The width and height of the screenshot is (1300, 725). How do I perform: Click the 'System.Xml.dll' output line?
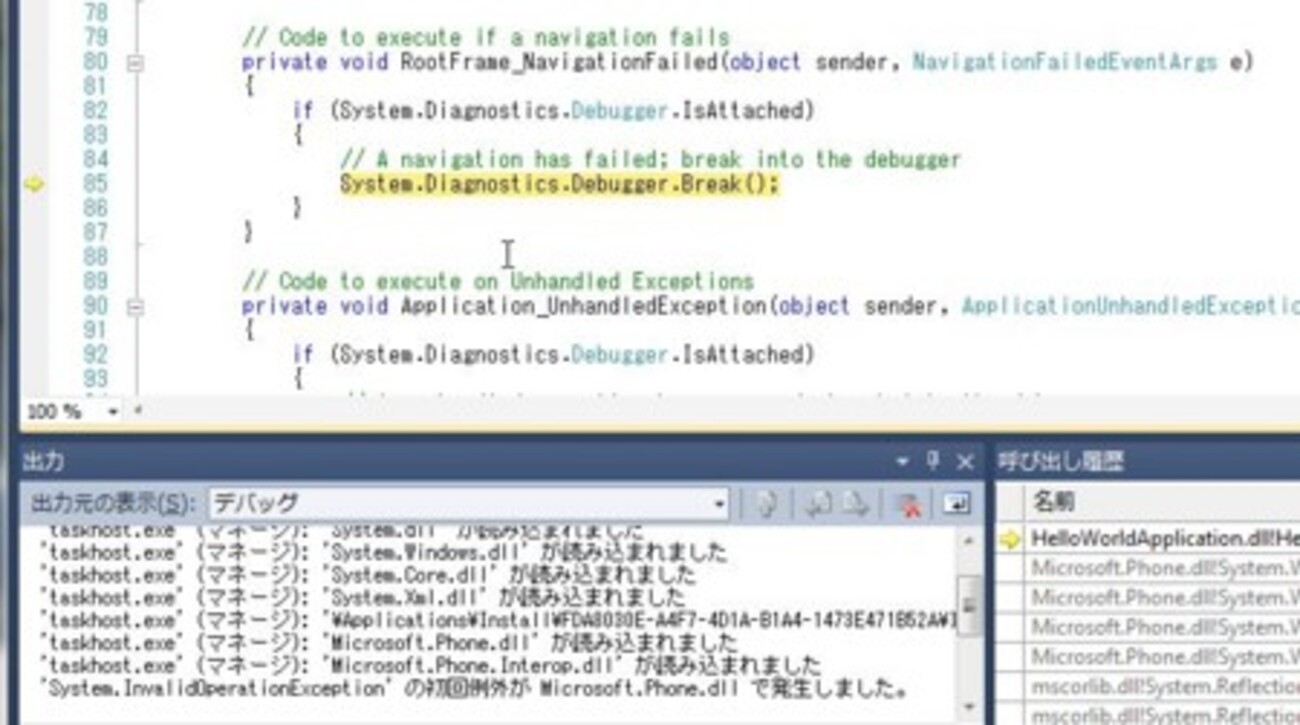[x=362, y=598]
